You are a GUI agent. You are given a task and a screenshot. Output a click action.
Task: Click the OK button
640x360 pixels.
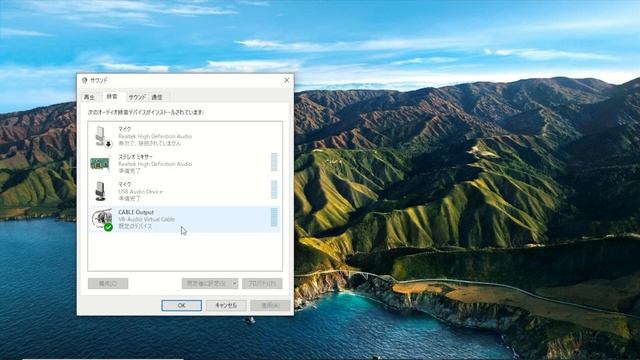[x=182, y=305]
